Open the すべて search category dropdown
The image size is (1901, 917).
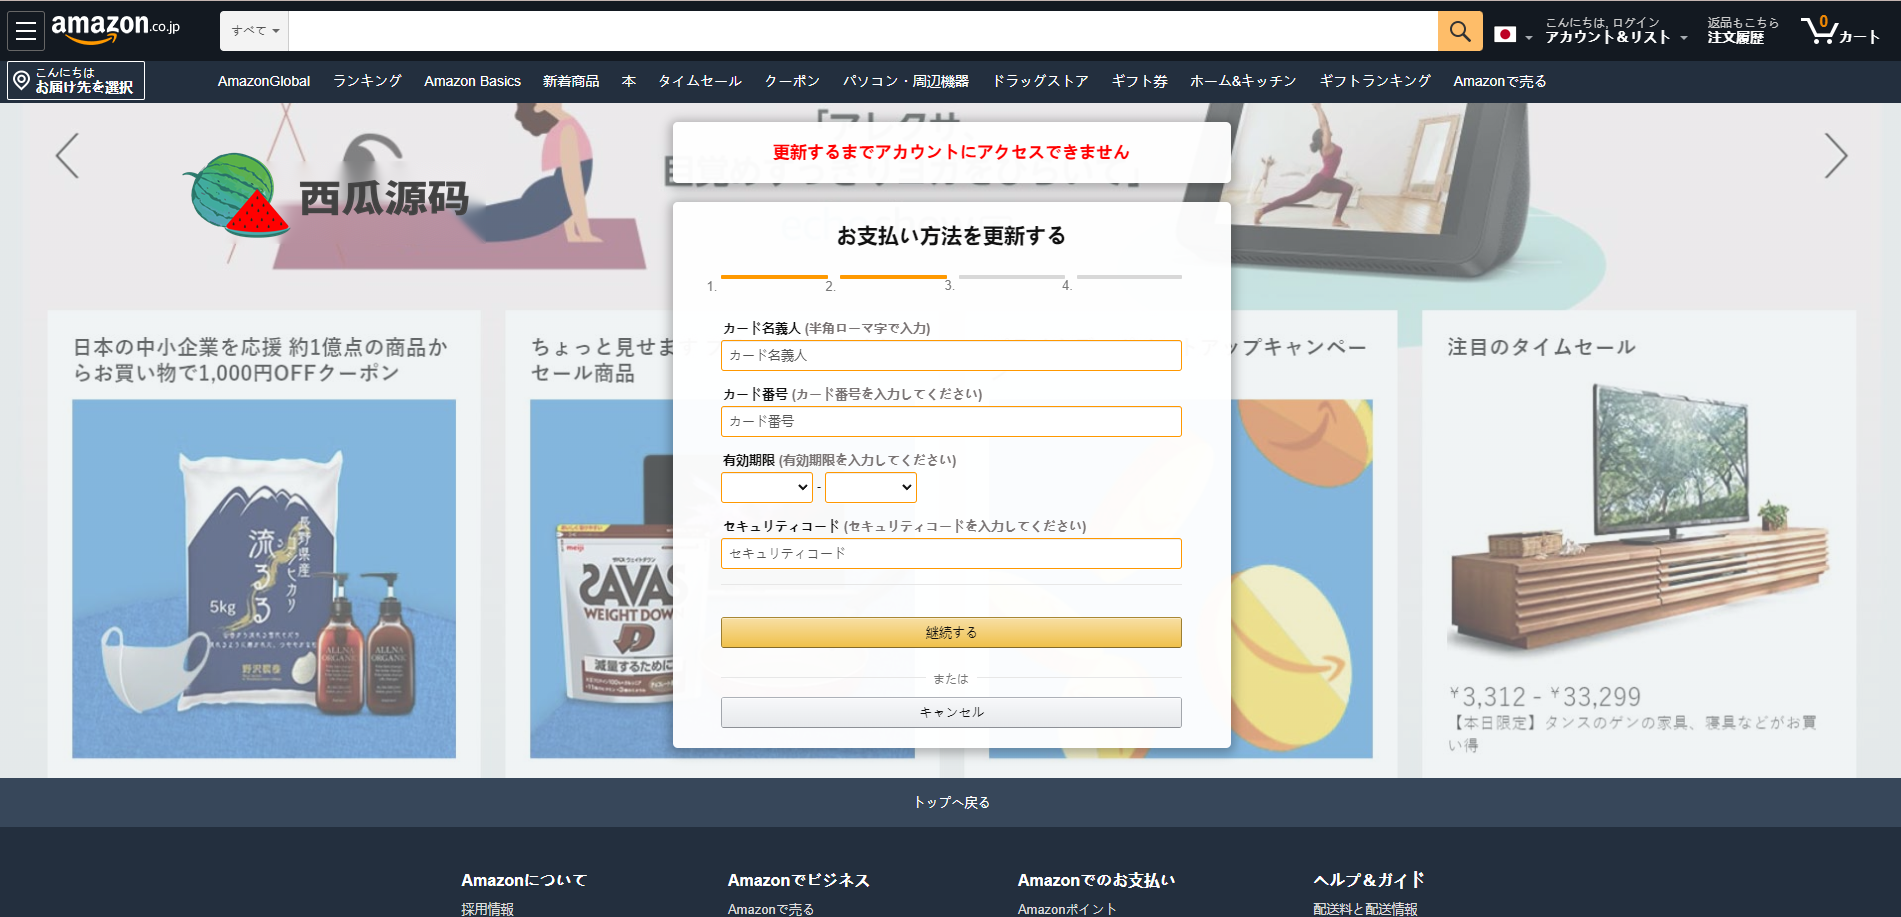click(x=255, y=31)
